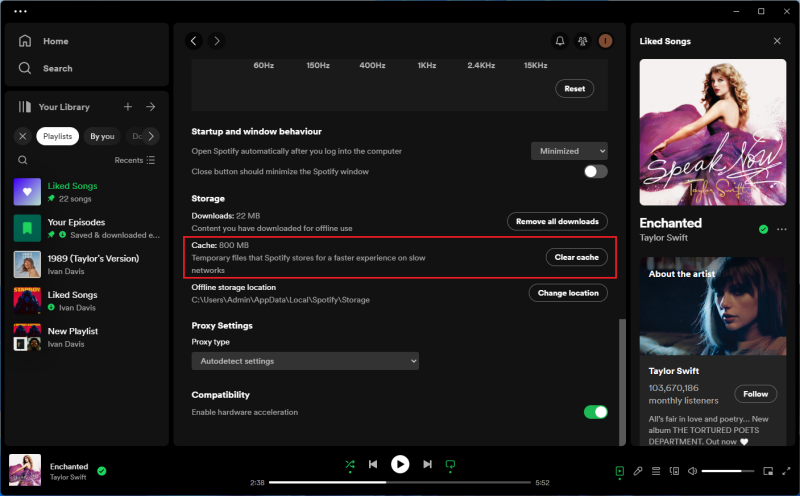Open Enchanted song title link in side panel

coord(670,223)
